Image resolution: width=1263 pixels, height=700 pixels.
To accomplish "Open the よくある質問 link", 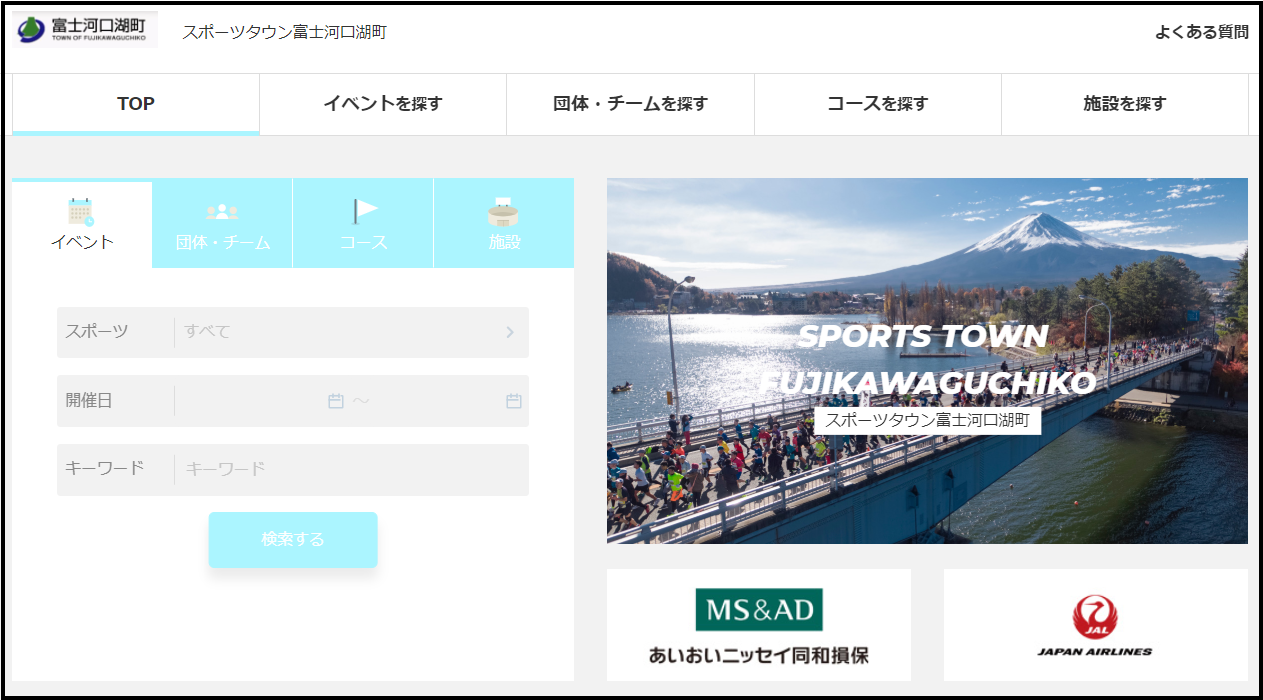I will (x=1201, y=32).
